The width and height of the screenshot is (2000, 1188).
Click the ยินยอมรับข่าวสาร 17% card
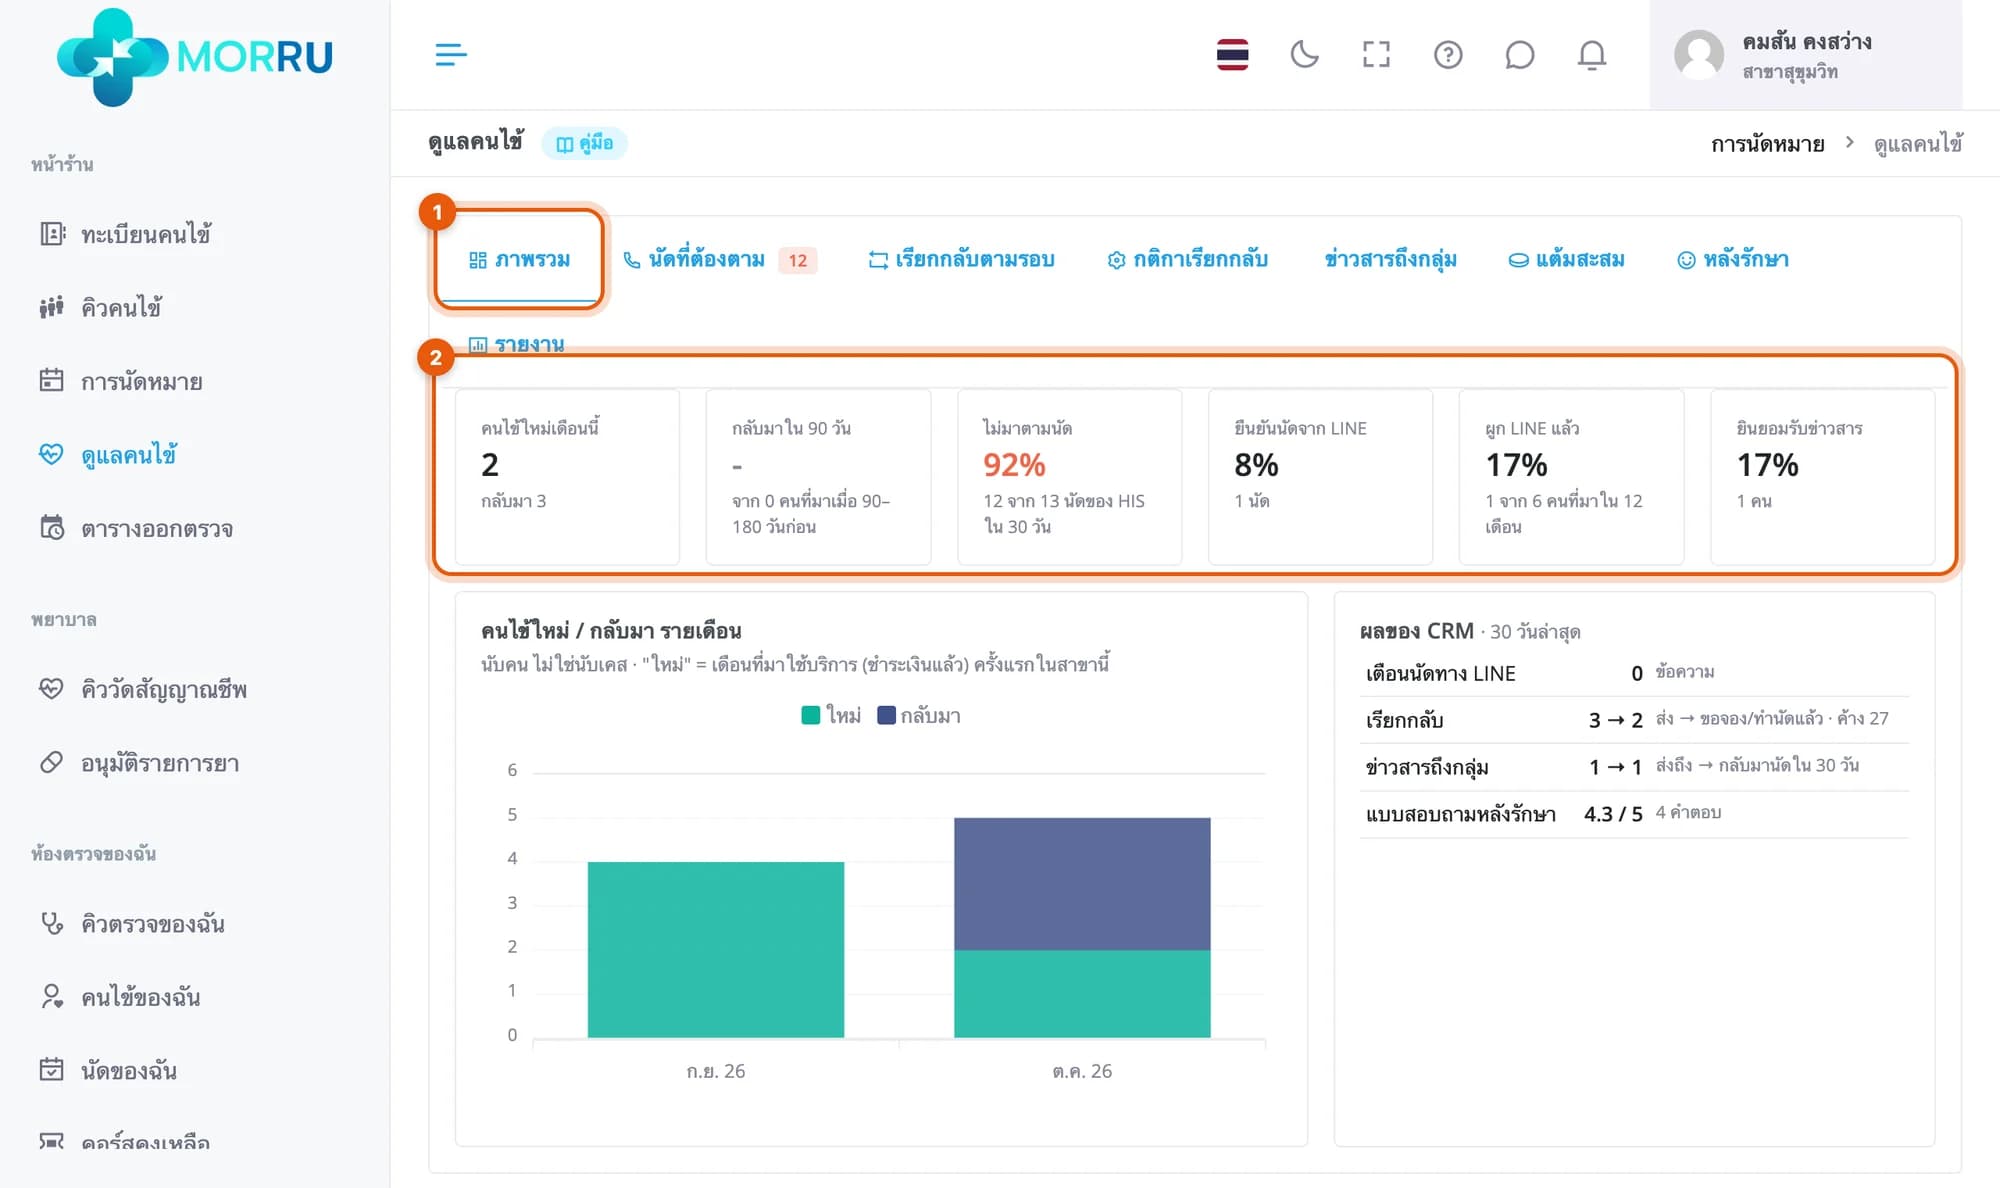(1822, 477)
